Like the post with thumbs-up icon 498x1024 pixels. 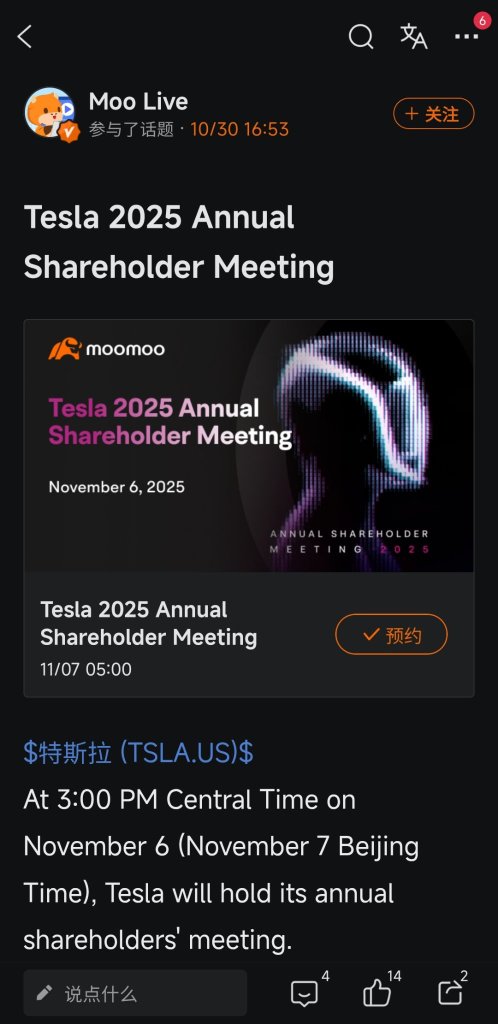tap(377, 994)
